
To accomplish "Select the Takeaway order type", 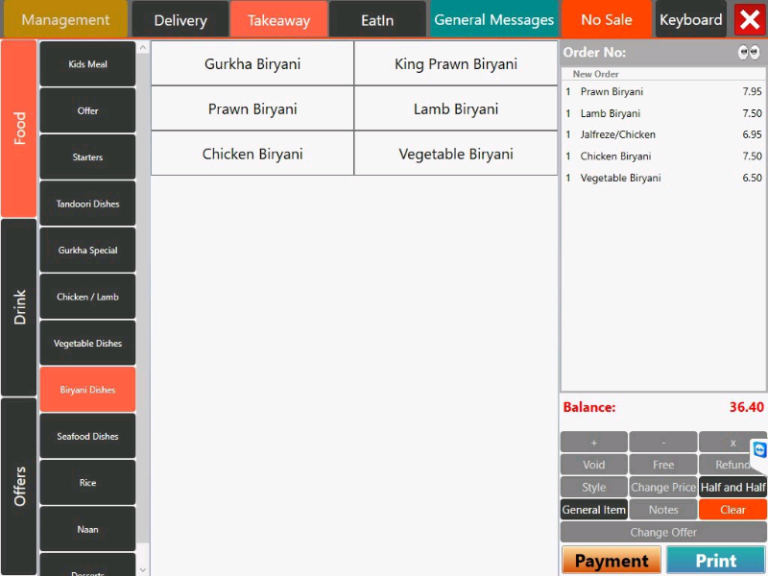I will pyautogui.click(x=278, y=20).
